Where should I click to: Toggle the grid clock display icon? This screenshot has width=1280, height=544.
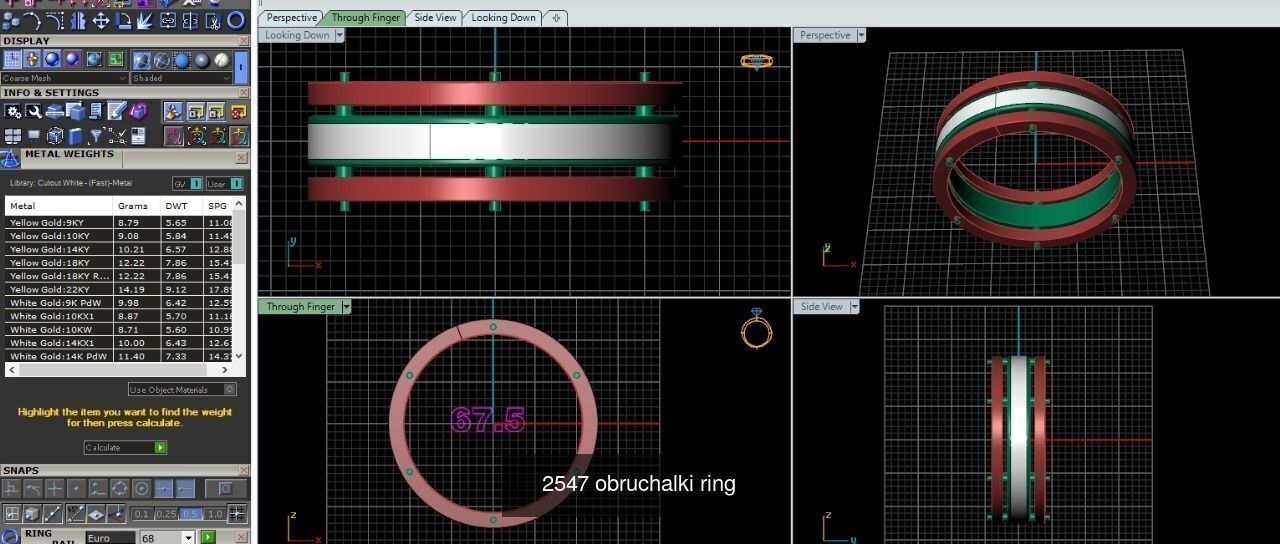pos(12,59)
